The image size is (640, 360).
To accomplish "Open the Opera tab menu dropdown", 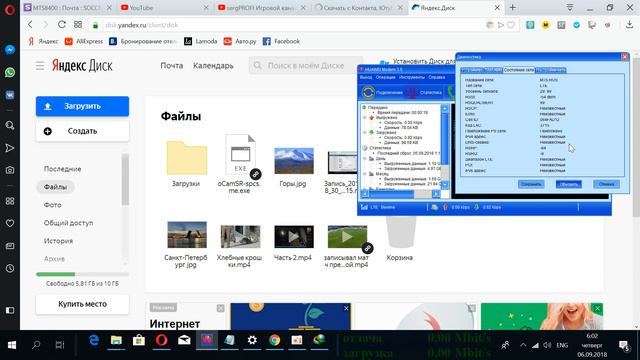I will click(570, 7).
